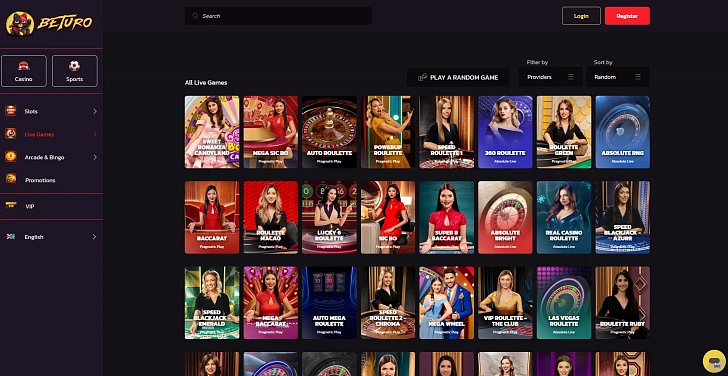Screen dimensions: 728x376
Task: Open Speed Roulette 1 game
Action: 447,132
